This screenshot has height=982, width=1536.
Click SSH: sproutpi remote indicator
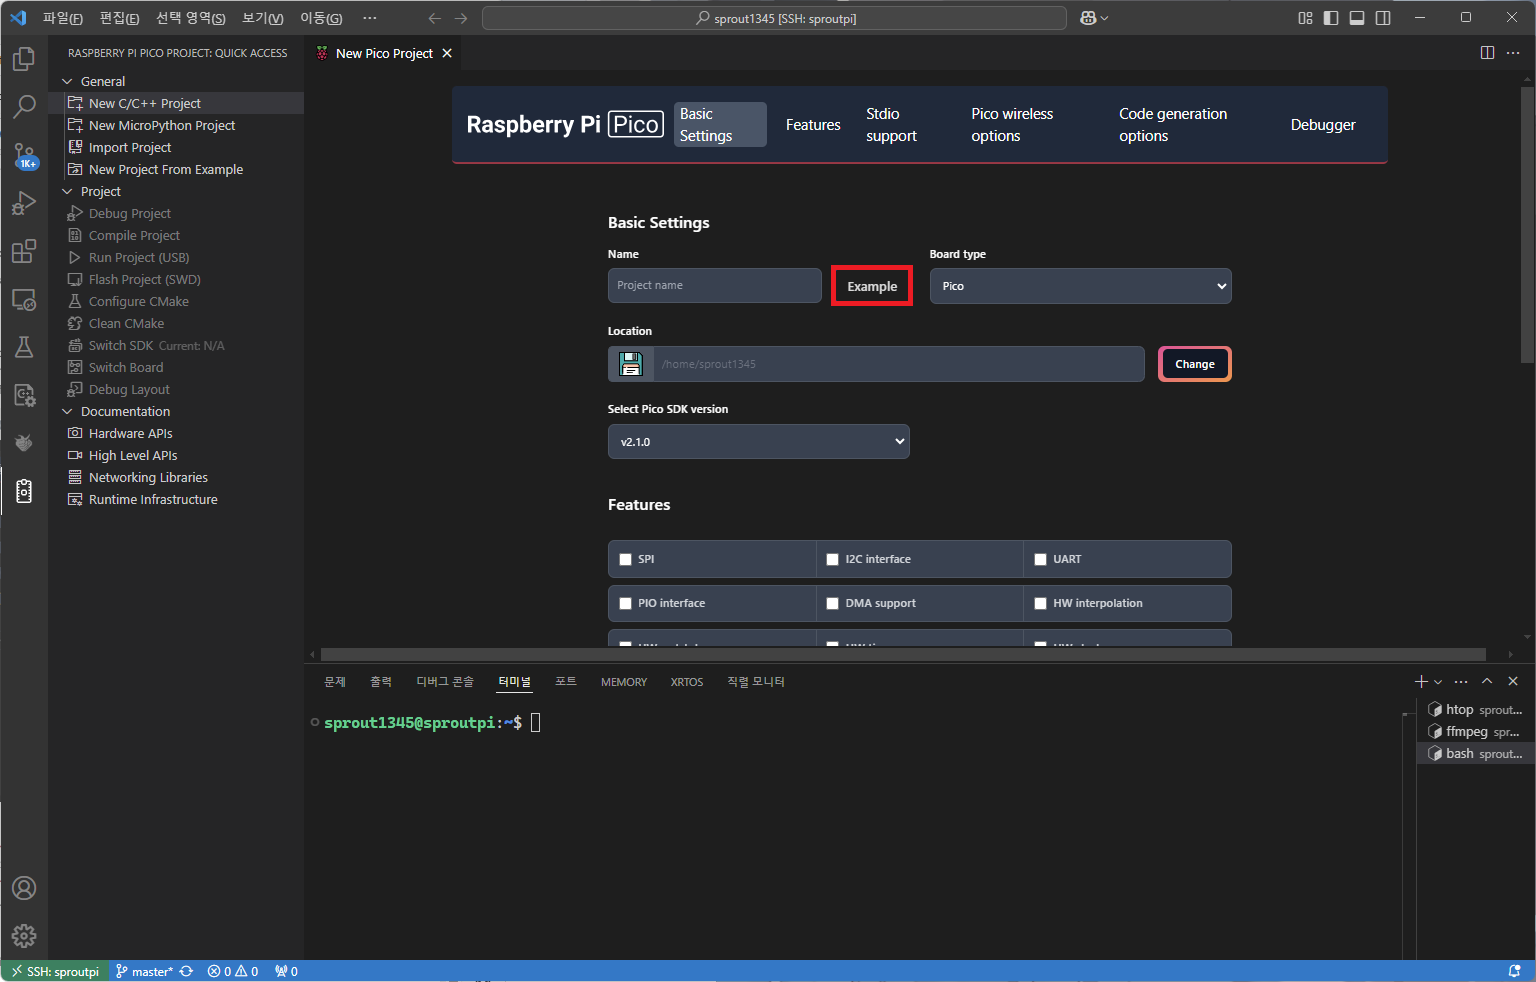55,971
